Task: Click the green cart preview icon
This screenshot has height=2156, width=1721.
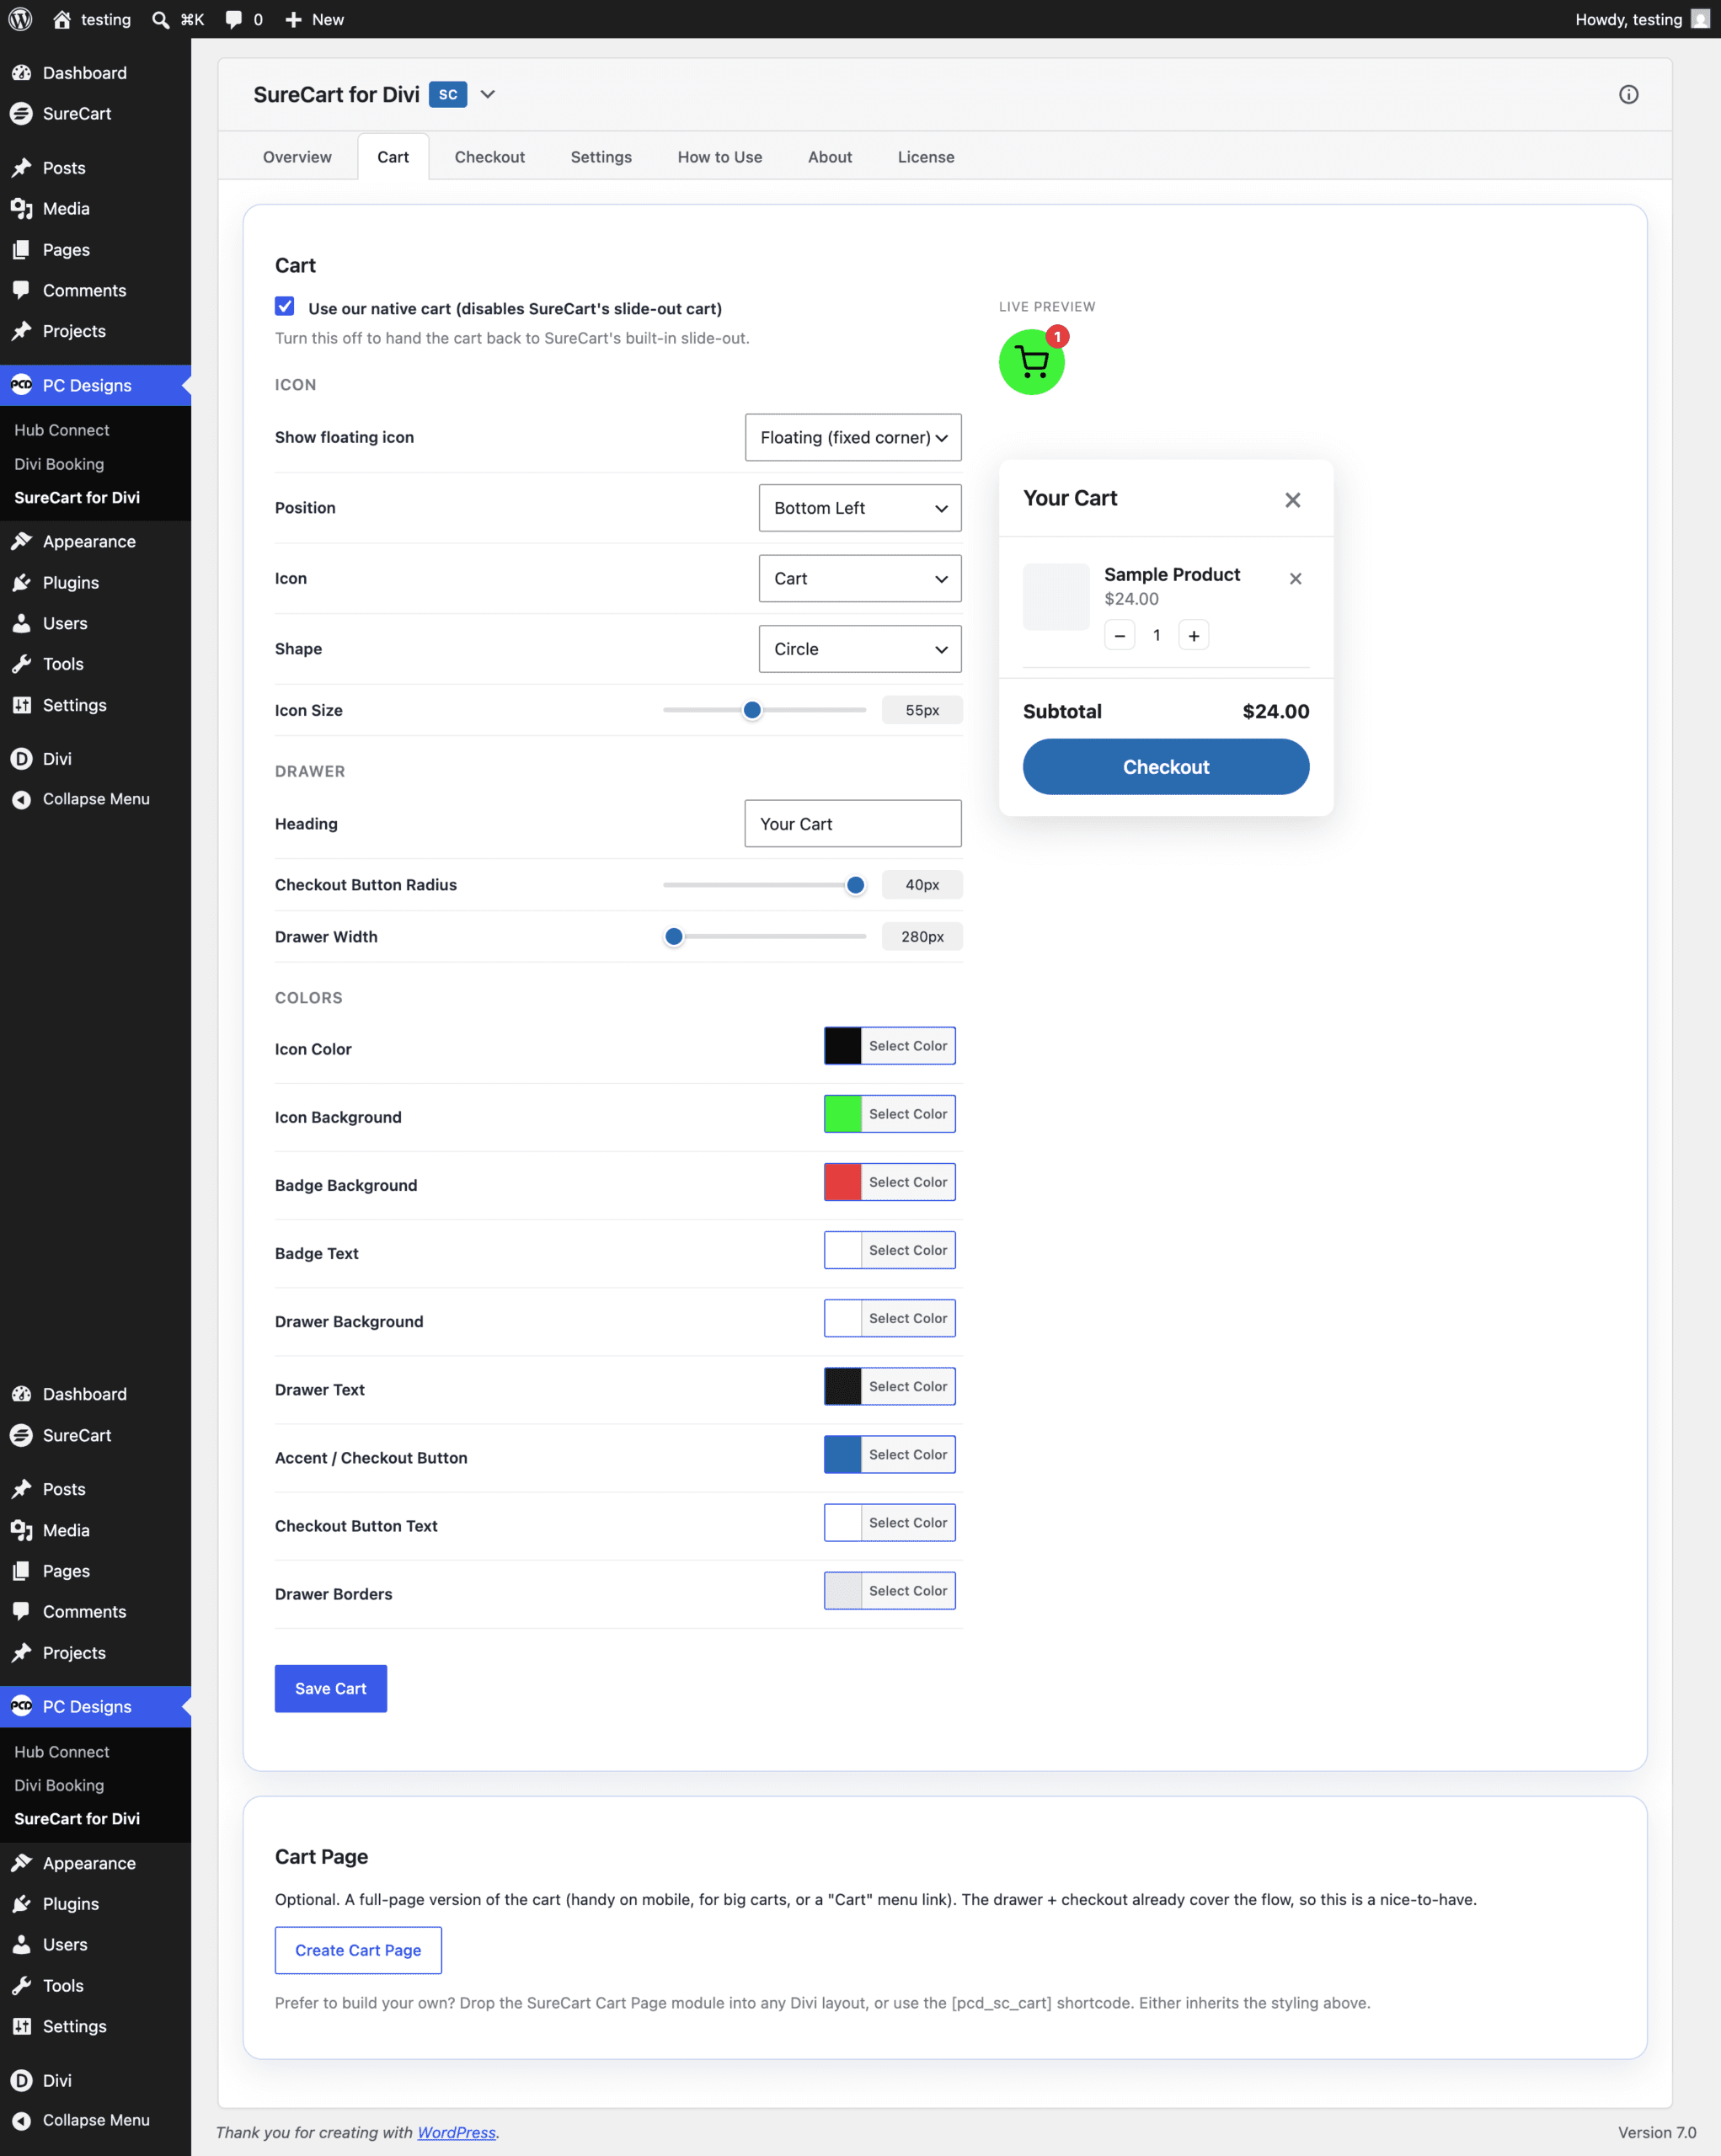Action: click(1031, 362)
